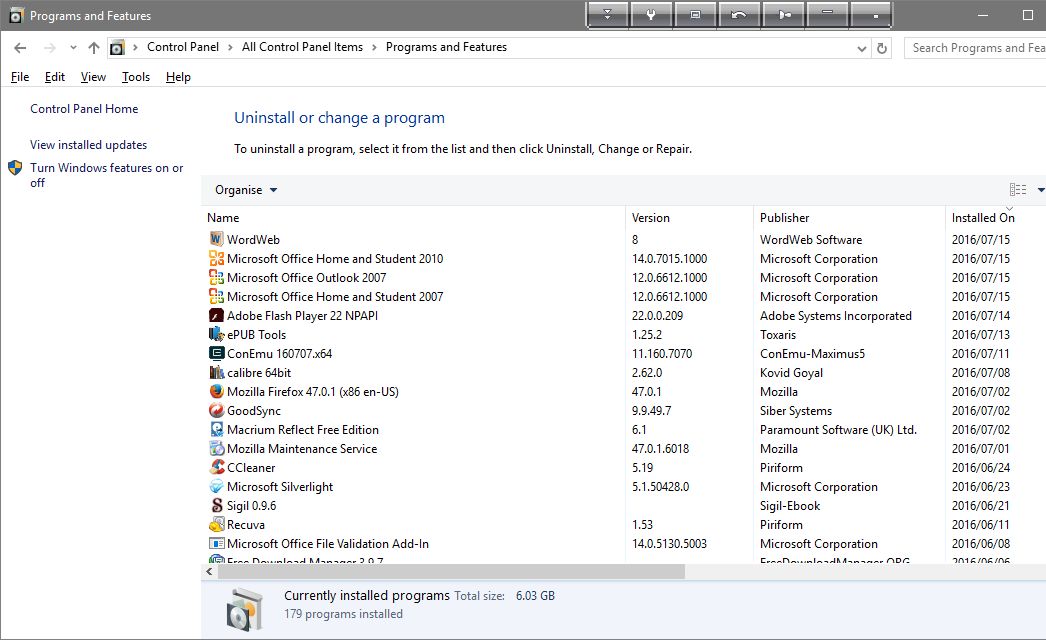Click the wrench icon in title toolbar
This screenshot has height=640, width=1046.
point(650,15)
